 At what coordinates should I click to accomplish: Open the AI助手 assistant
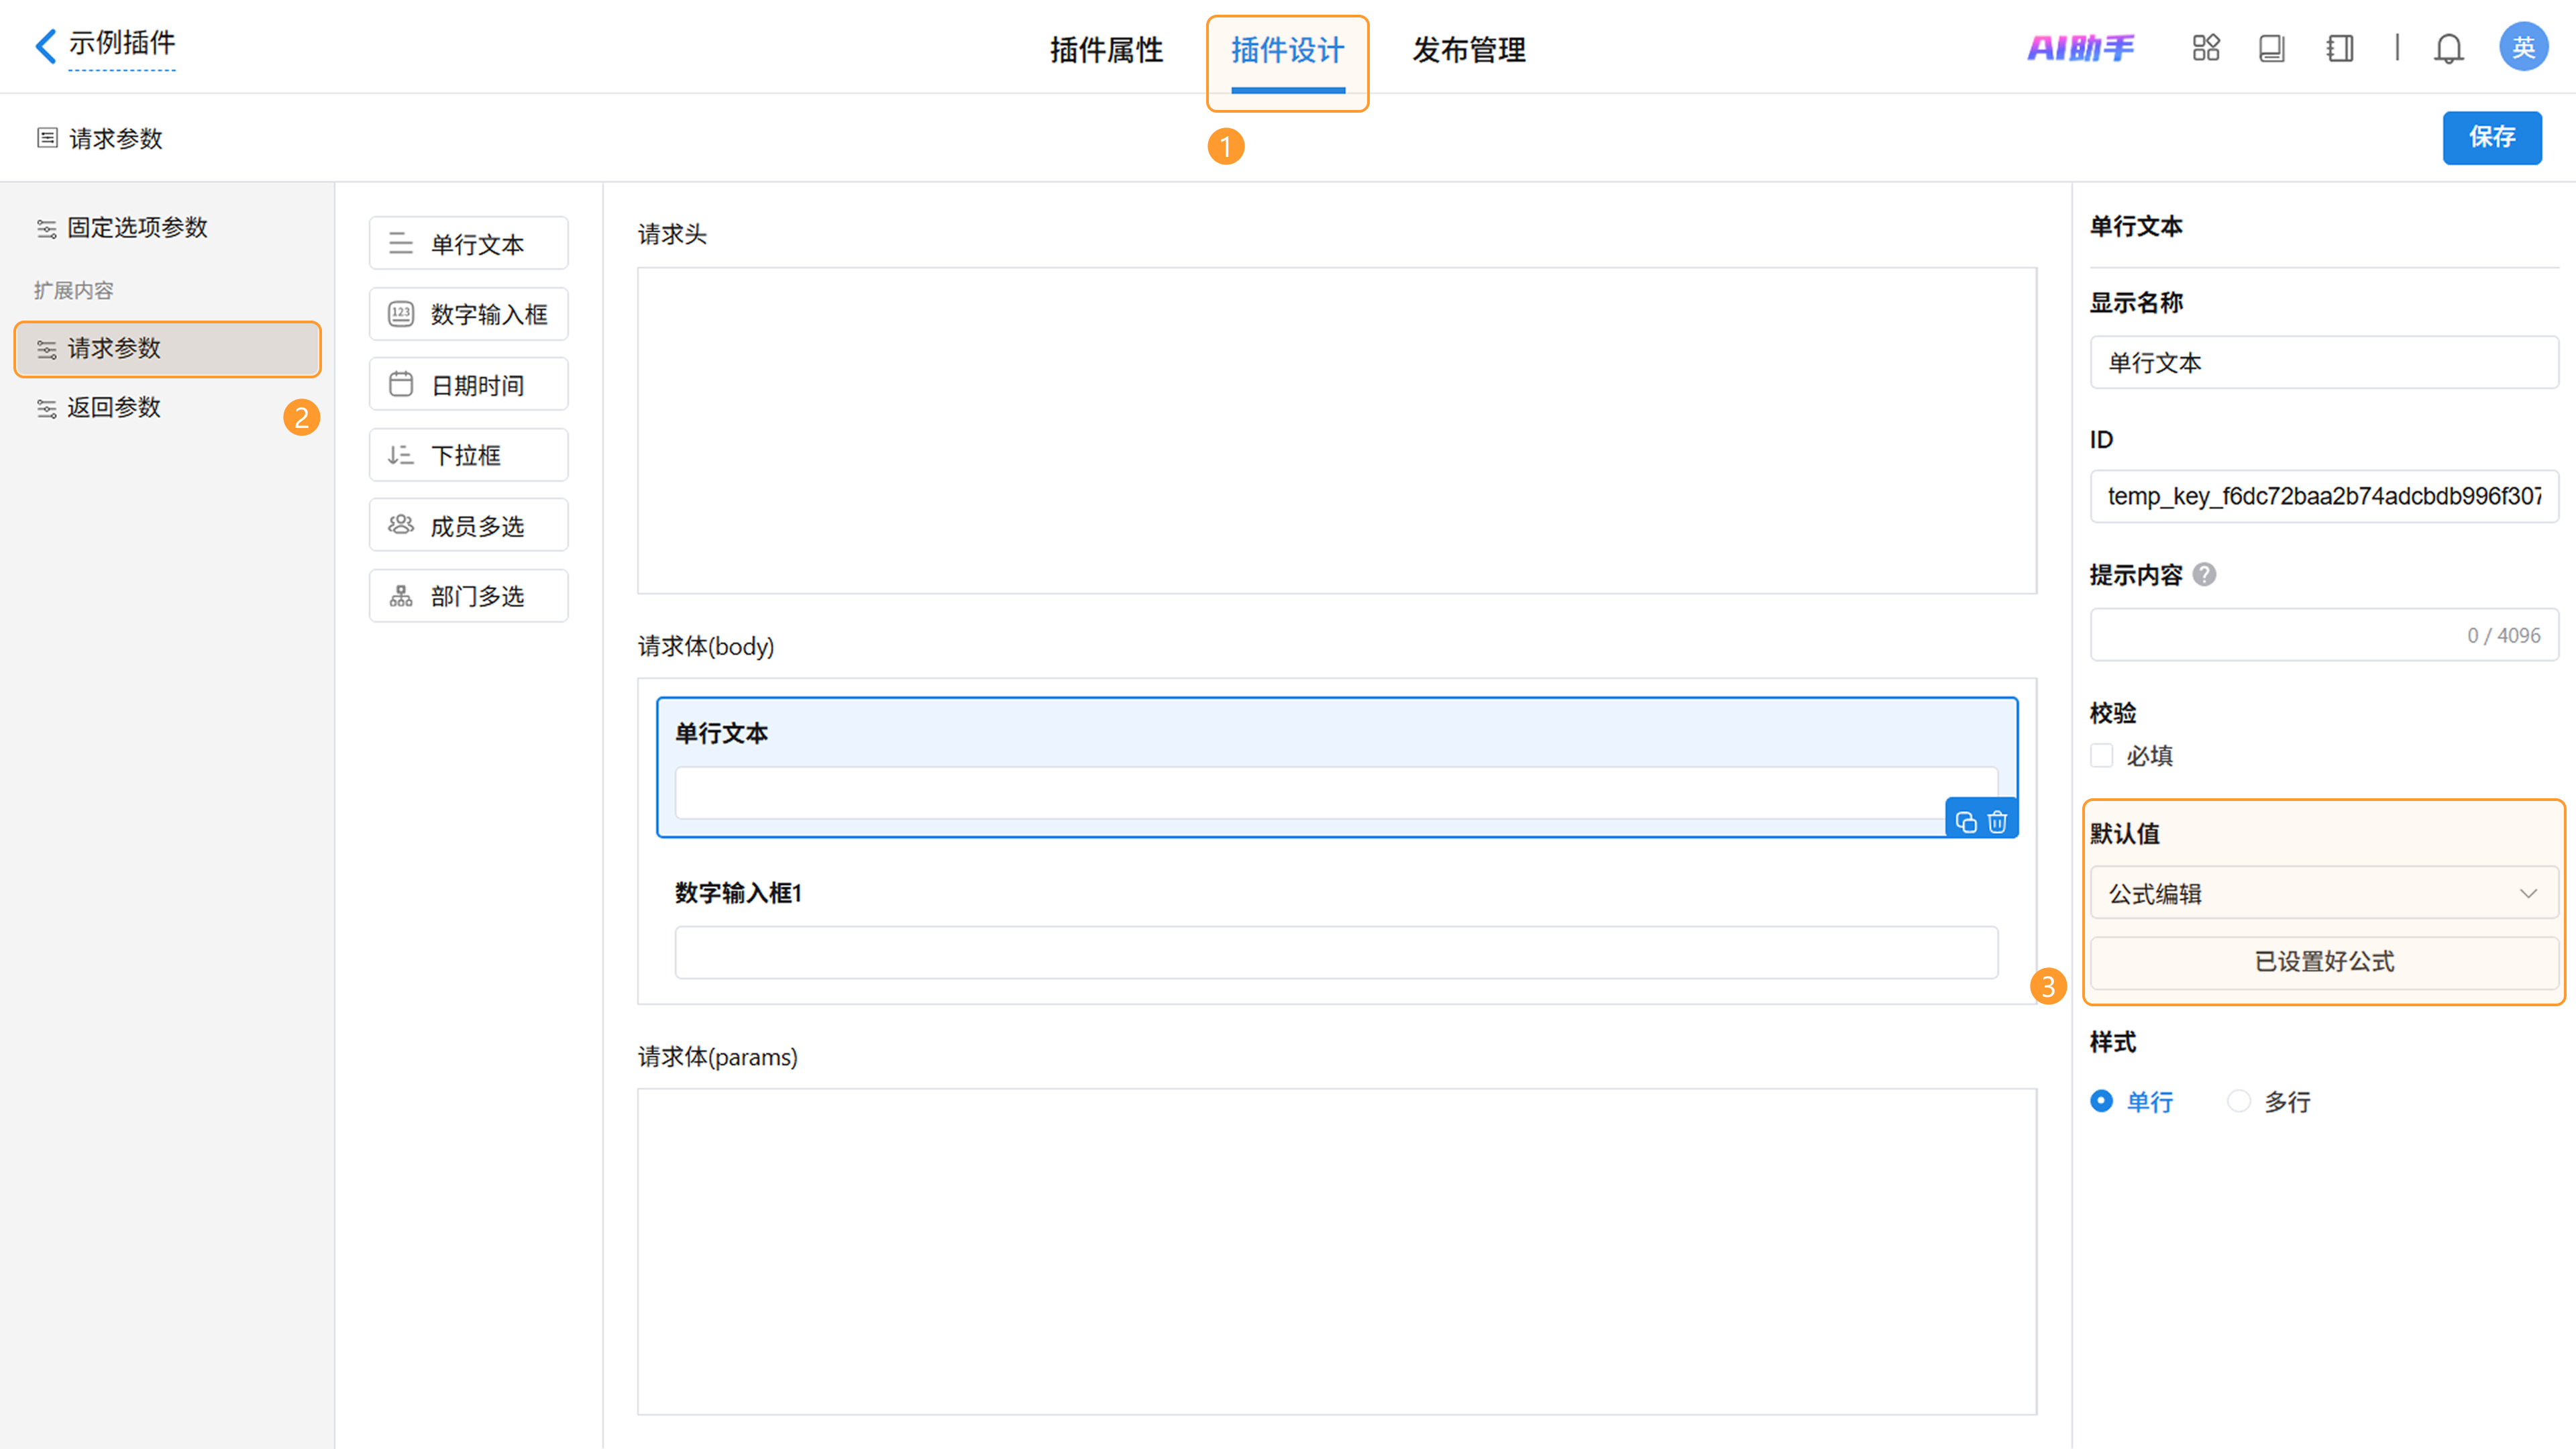point(2080,48)
